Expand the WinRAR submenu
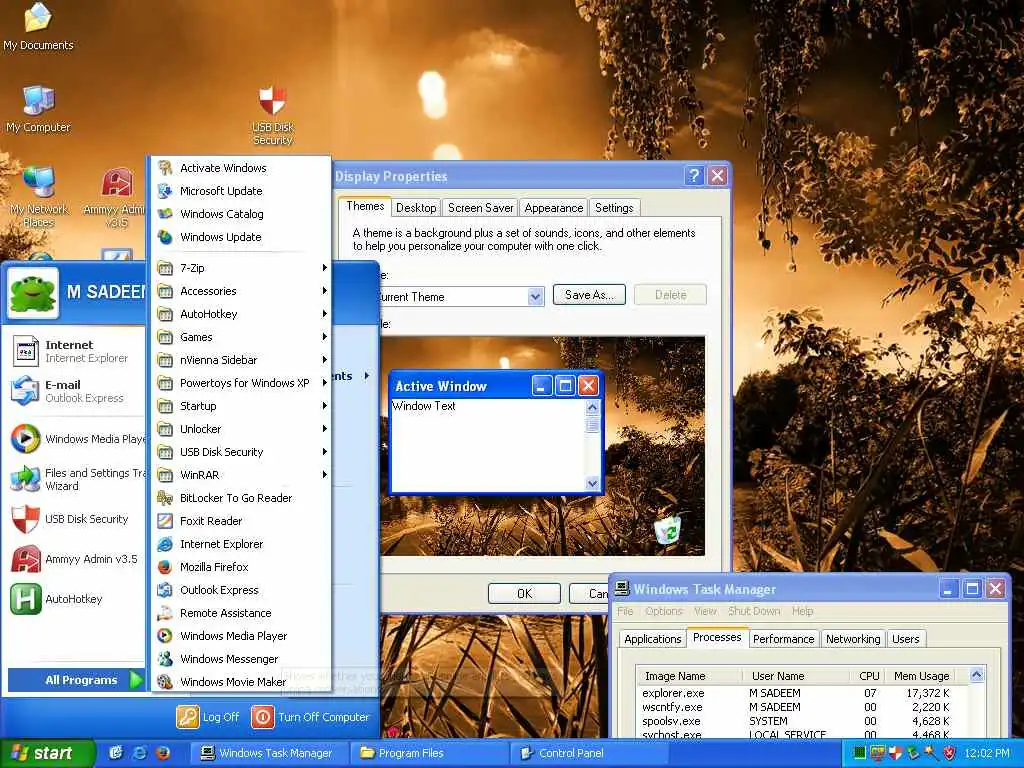Viewport: 1024px width, 768px height. click(240, 475)
